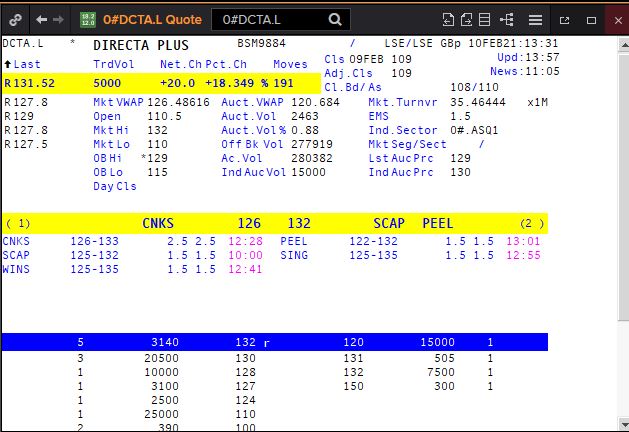Click the ask price 150
This screenshot has height=432, width=629.
[x=353, y=386]
